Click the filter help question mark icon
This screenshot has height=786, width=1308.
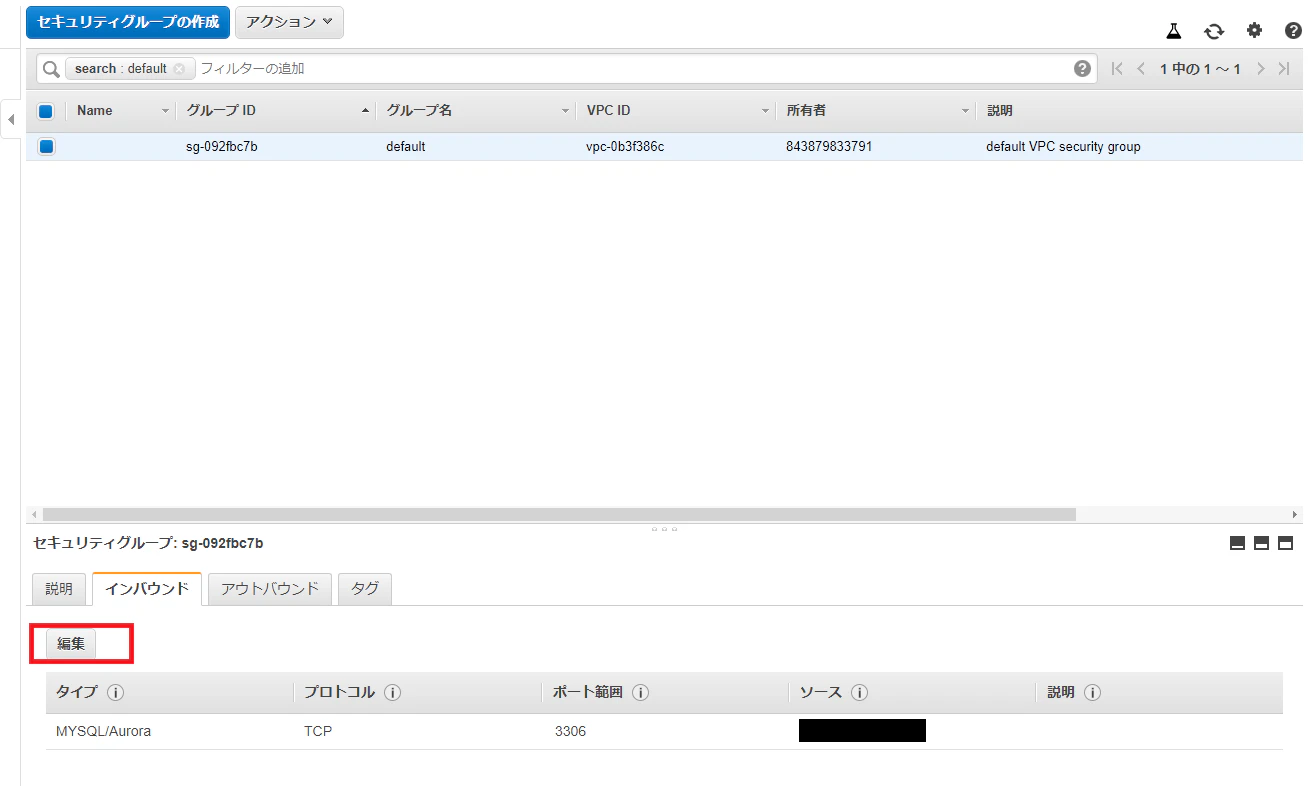pyautogui.click(x=1082, y=69)
